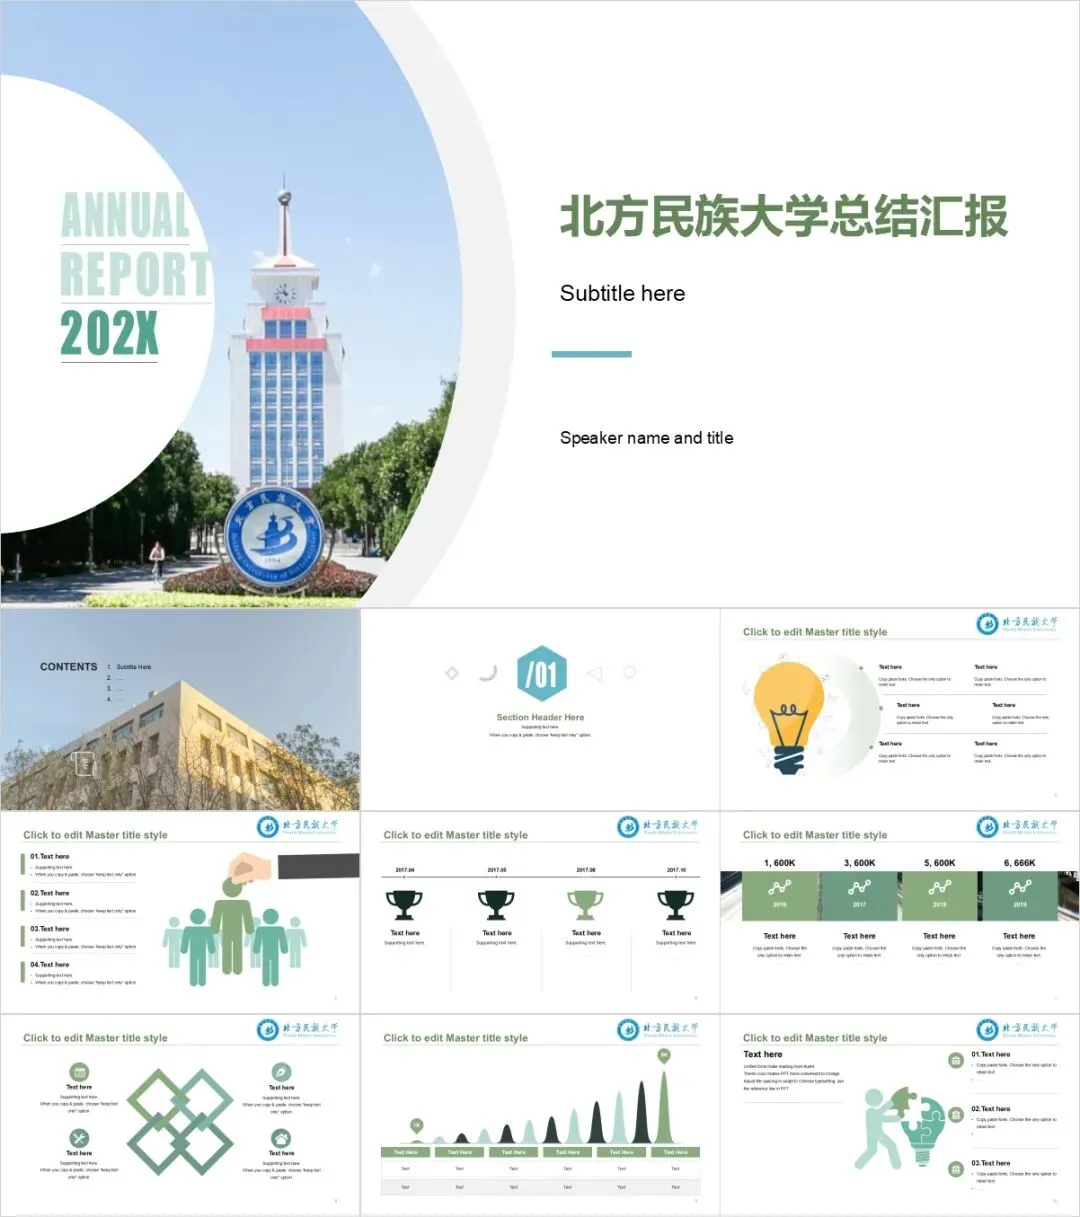
Task: Click the 3, 600K value
Action: [x=860, y=863]
